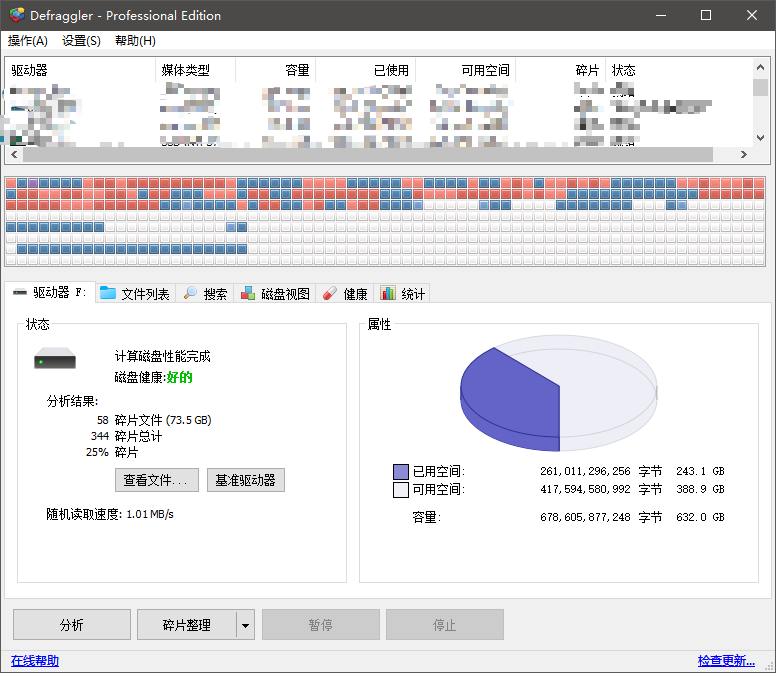The width and height of the screenshot is (776, 673).
Task: Click the magnifier icon of 搜索 tab
Action: point(189,294)
